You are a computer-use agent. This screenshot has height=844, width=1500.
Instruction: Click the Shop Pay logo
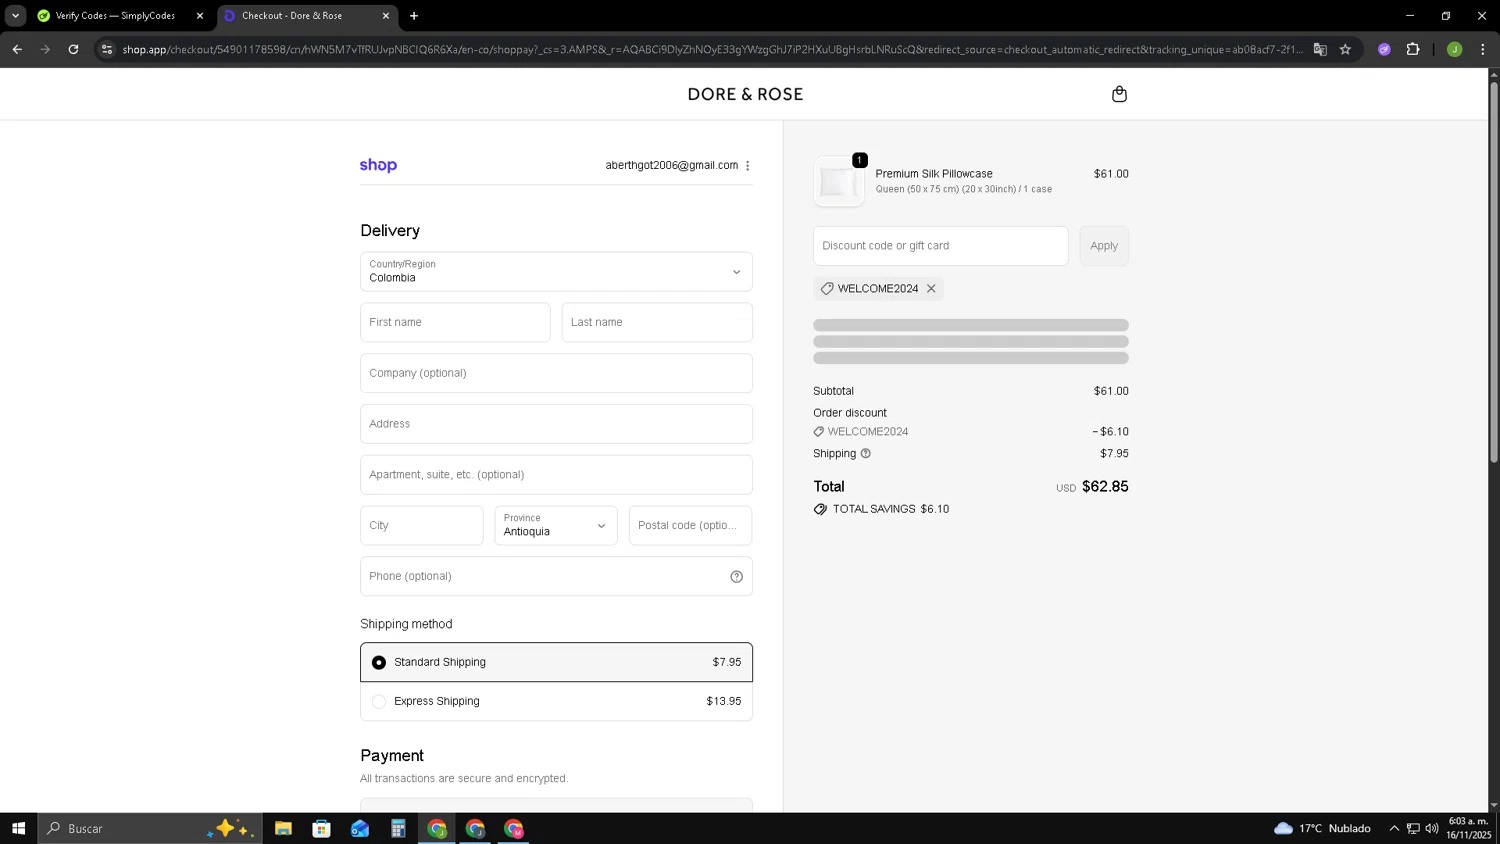[x=378, y=165]
